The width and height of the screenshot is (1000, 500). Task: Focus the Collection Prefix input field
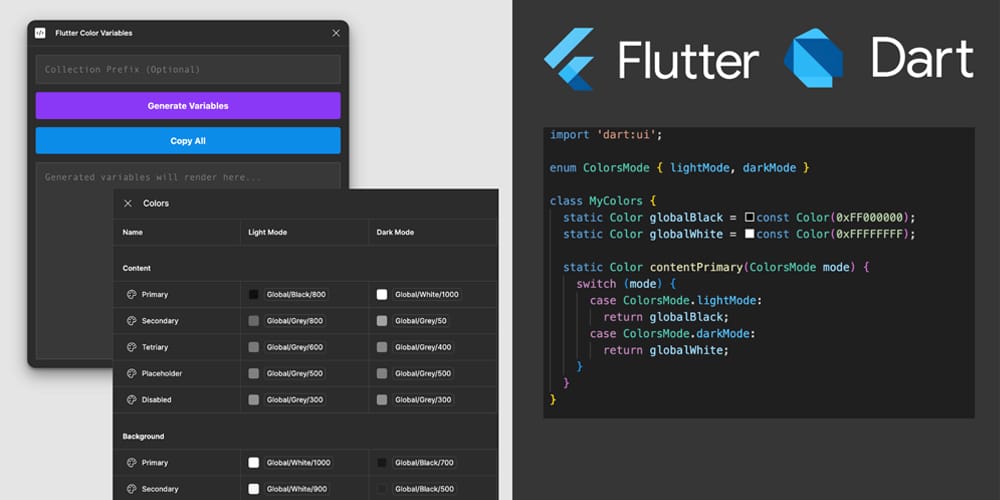coord(188,70)
